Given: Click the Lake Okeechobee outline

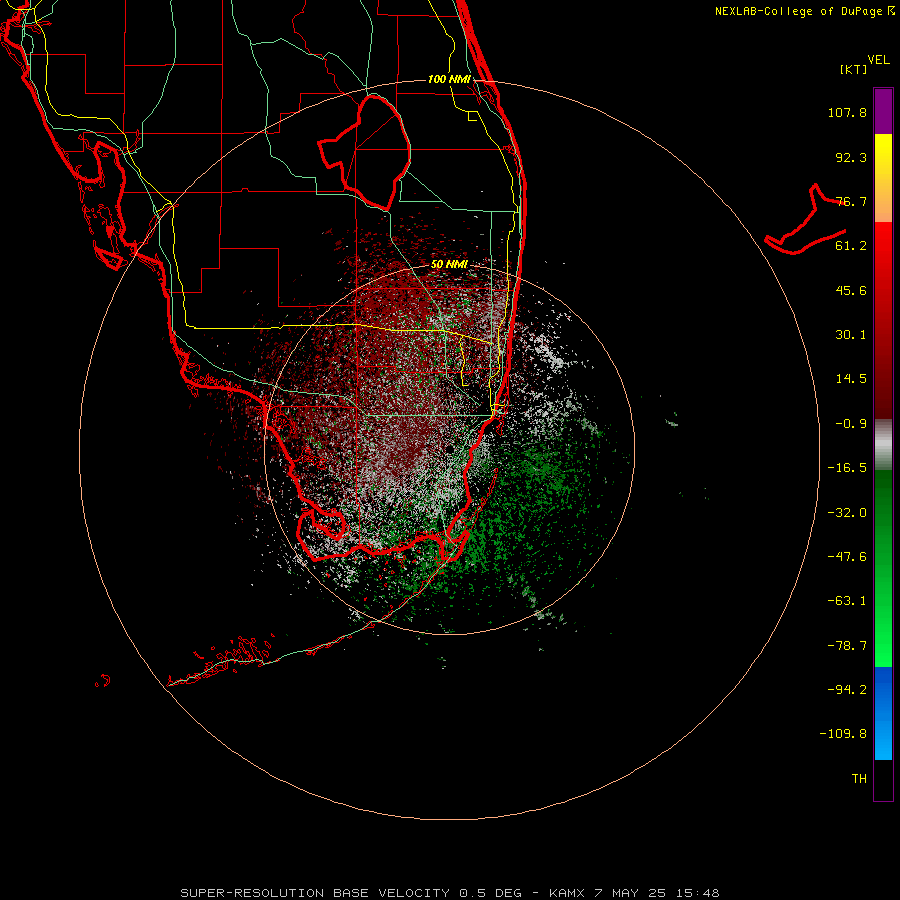Looking at the screenshot, I should point(364,152).
